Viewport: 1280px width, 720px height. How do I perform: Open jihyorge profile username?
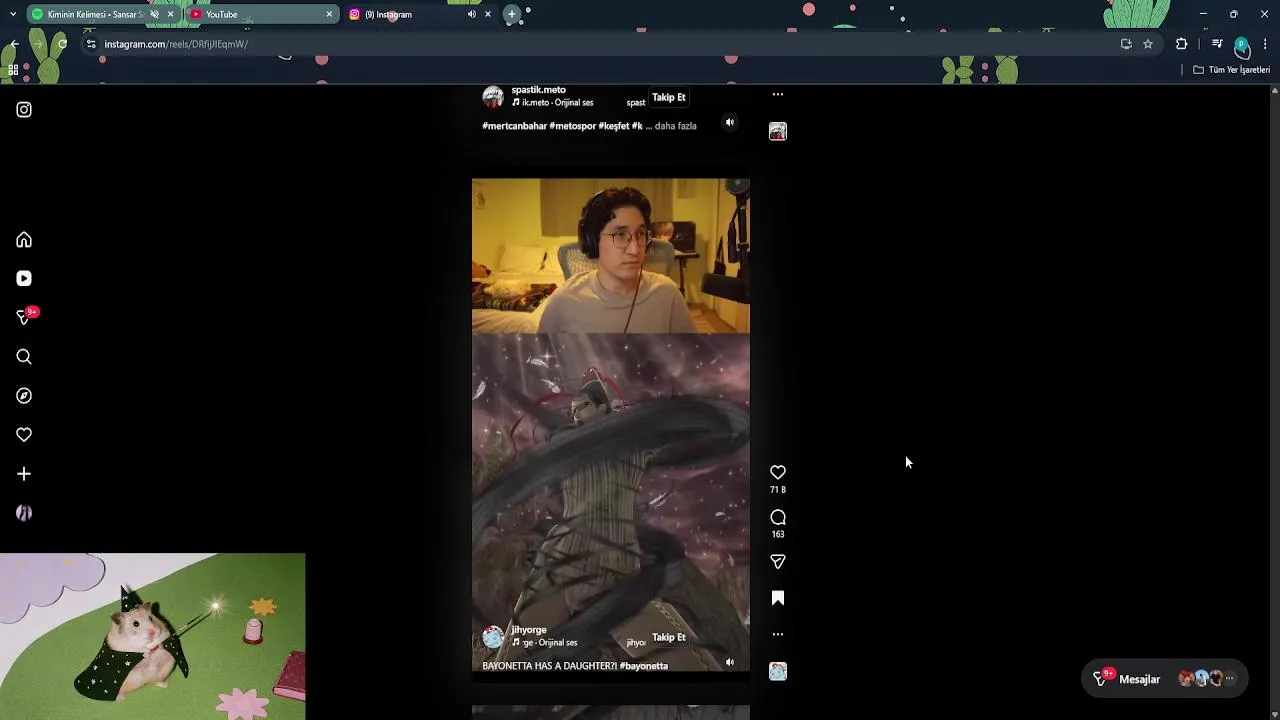tap(529, 630)
